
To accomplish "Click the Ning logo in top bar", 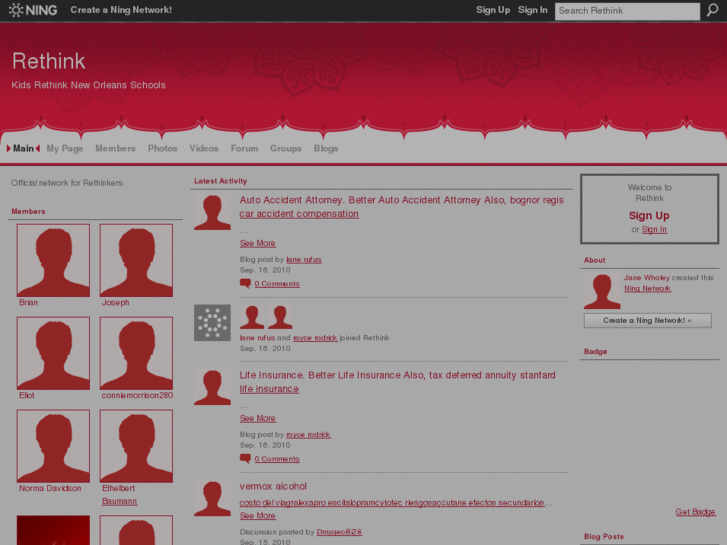I will 33,10.
